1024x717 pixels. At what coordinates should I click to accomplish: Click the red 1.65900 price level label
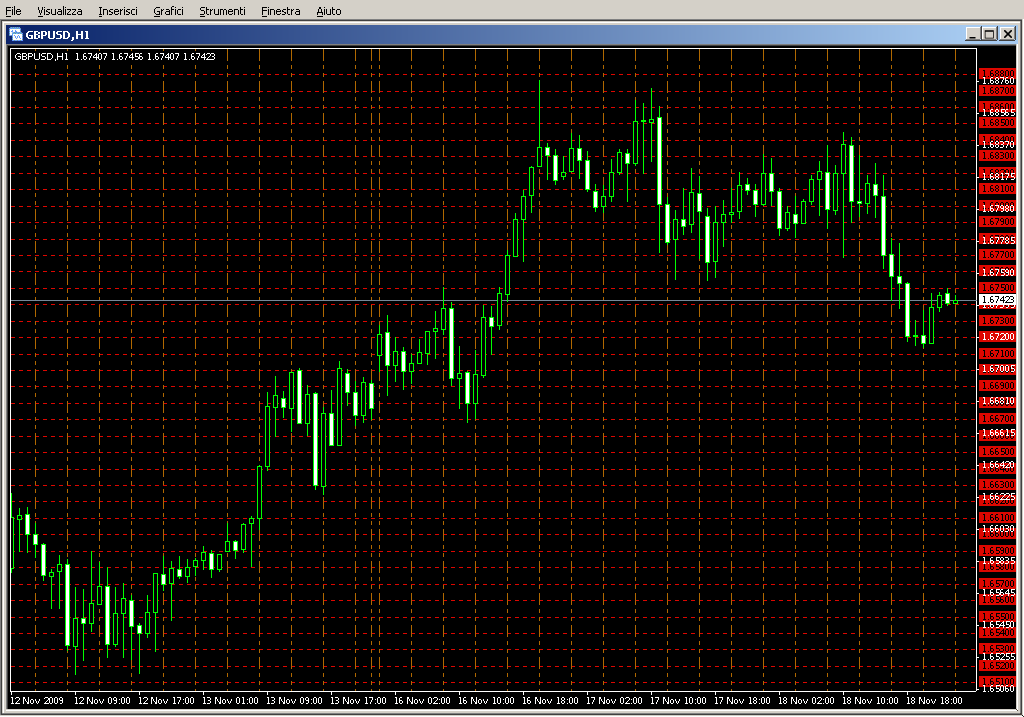click(x=998, y=550)
